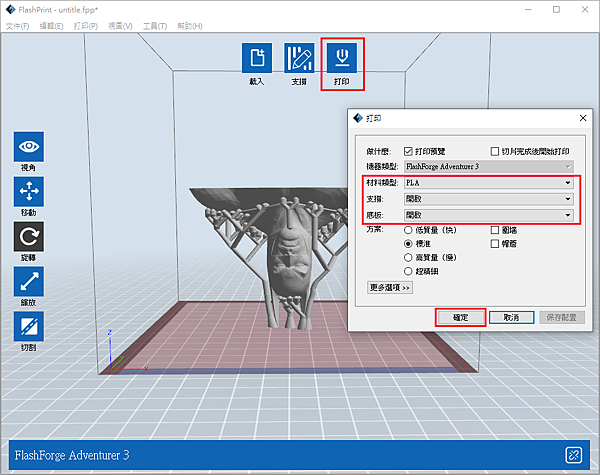Select the 超精細 radio button

(x=408, y=271)
